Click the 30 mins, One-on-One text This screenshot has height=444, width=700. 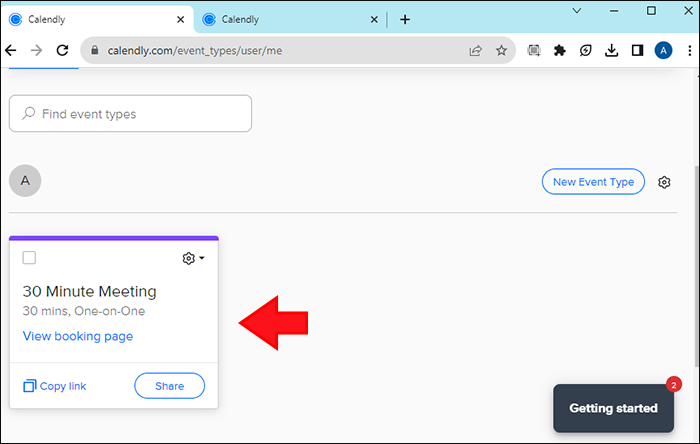click(84, 311)
